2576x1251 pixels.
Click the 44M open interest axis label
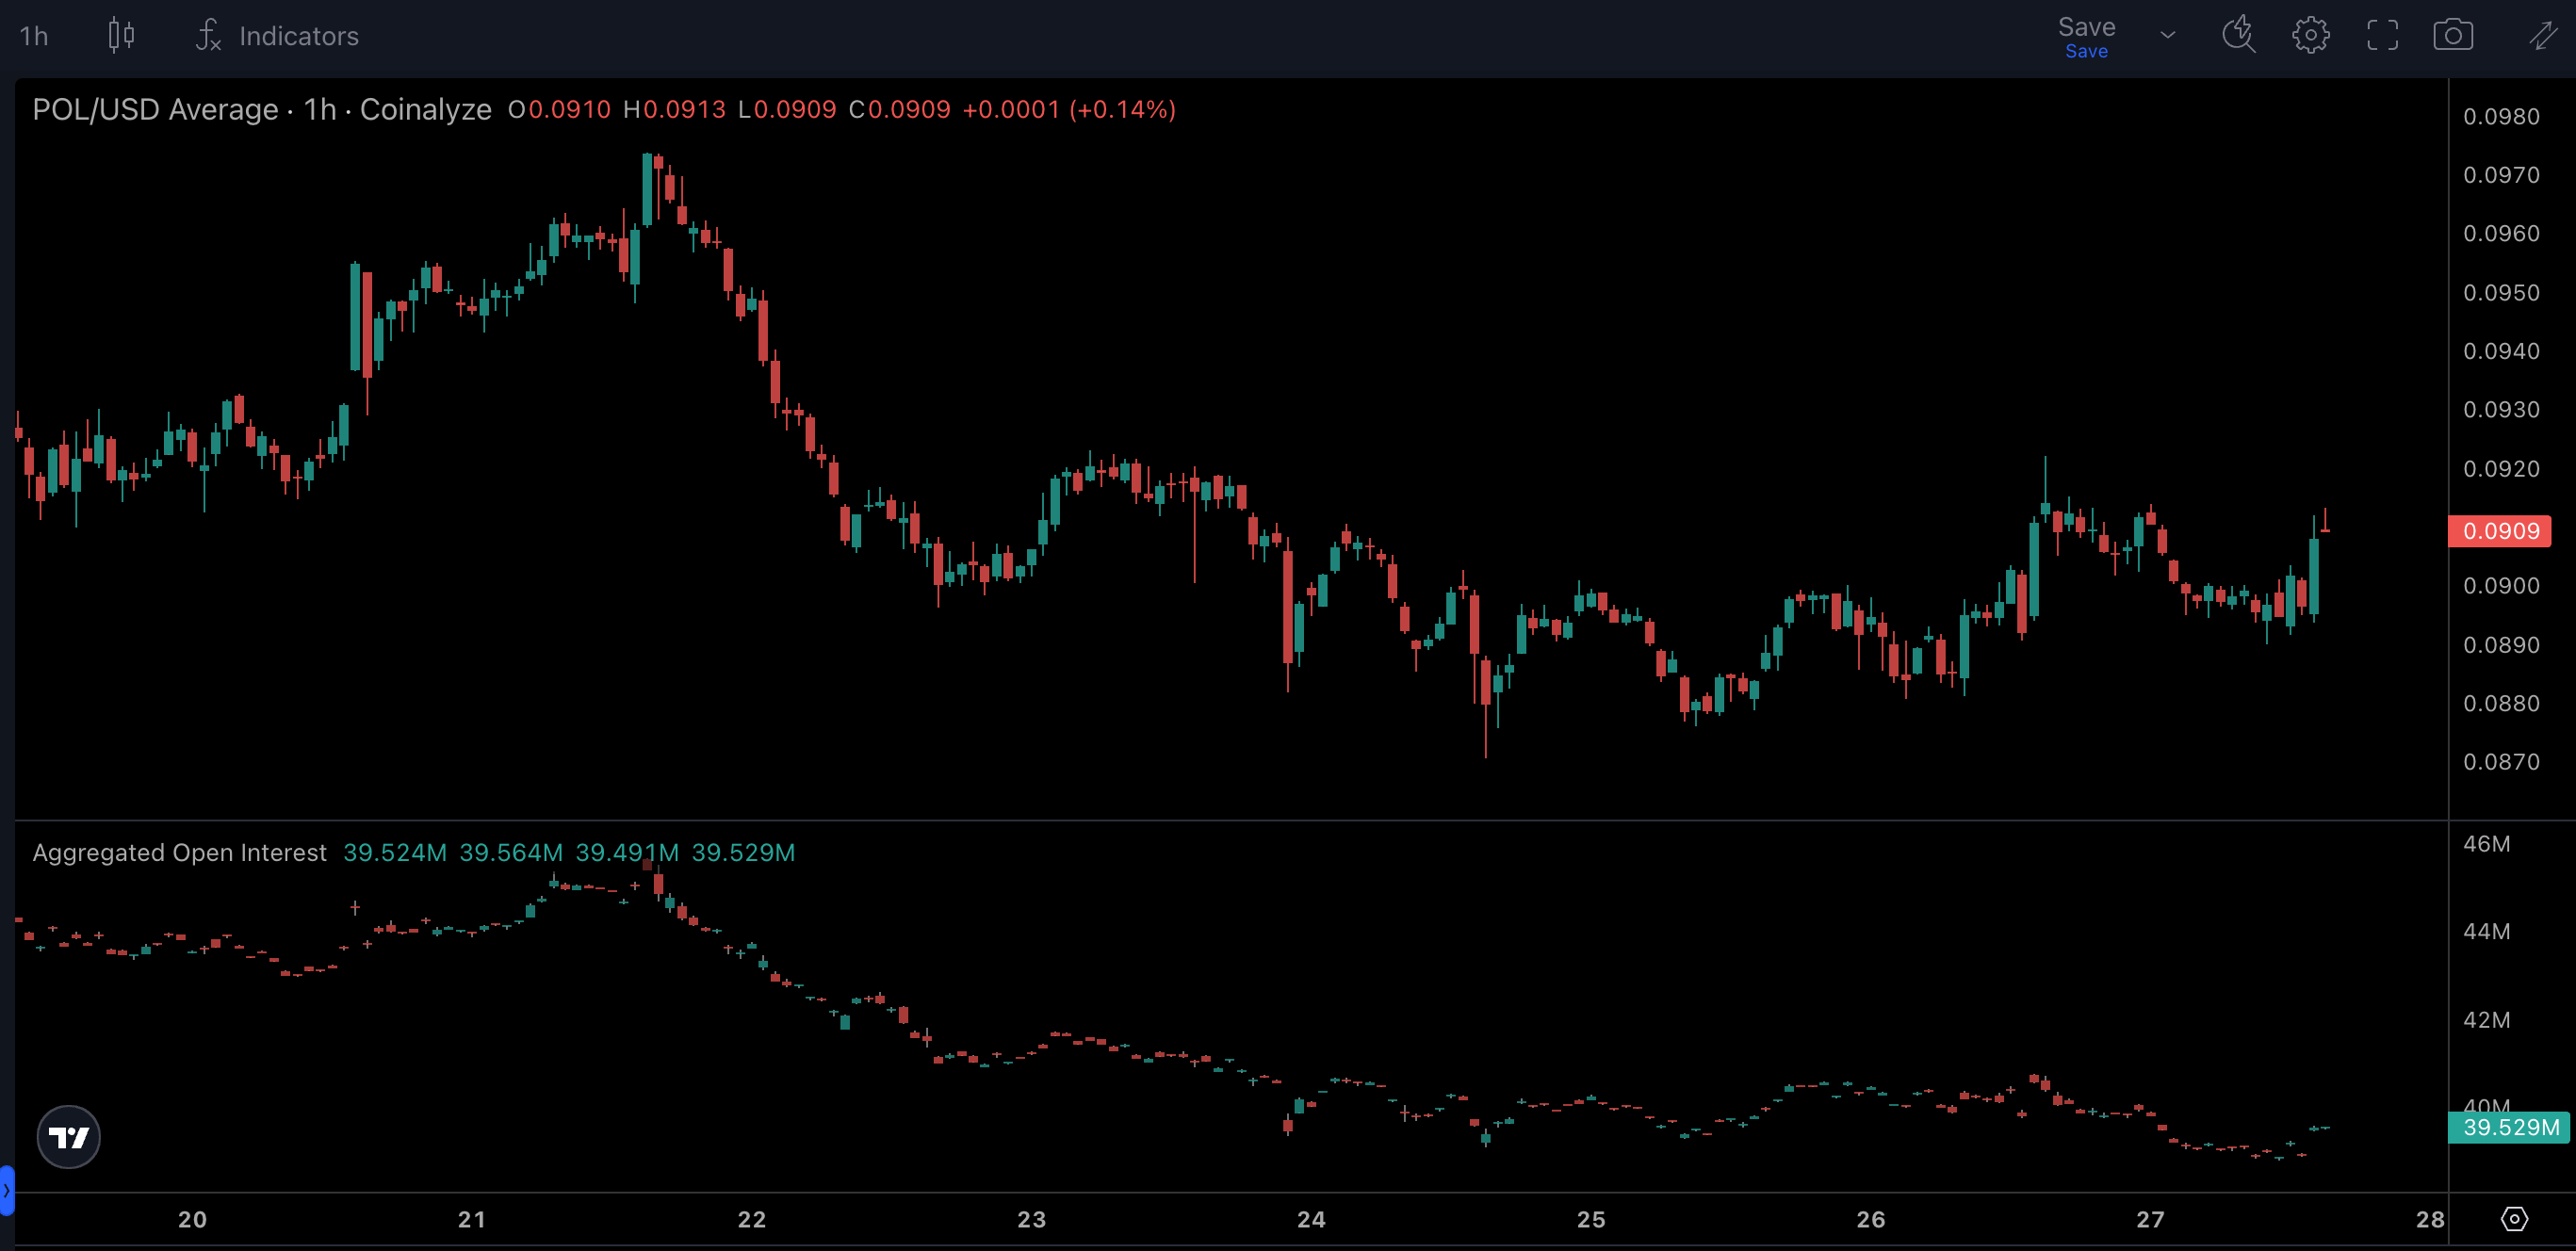[2486, 932]
